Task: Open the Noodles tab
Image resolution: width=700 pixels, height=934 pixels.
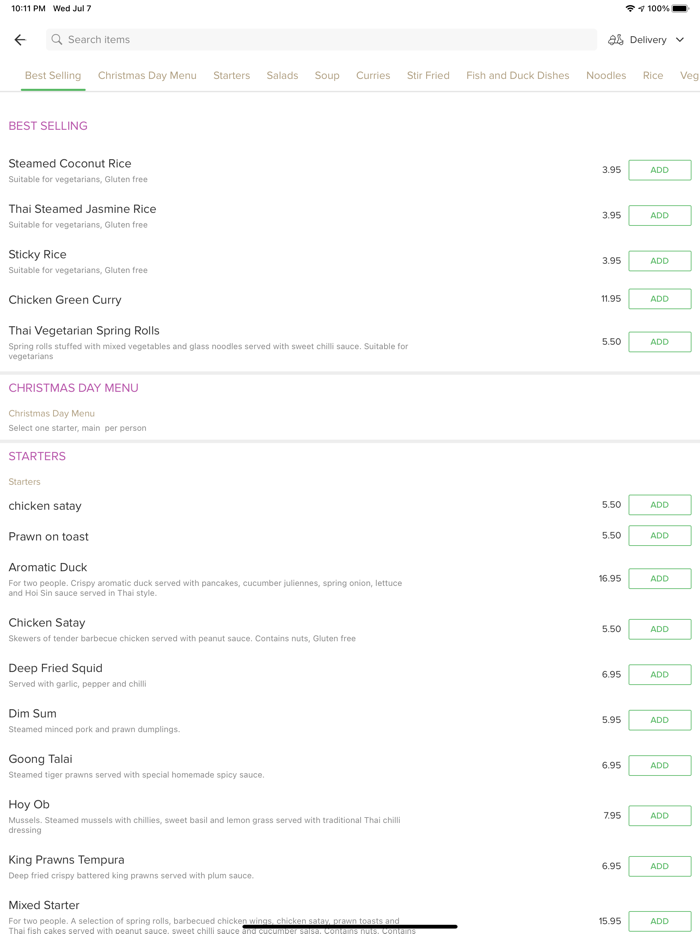Action: coord(606,76)
